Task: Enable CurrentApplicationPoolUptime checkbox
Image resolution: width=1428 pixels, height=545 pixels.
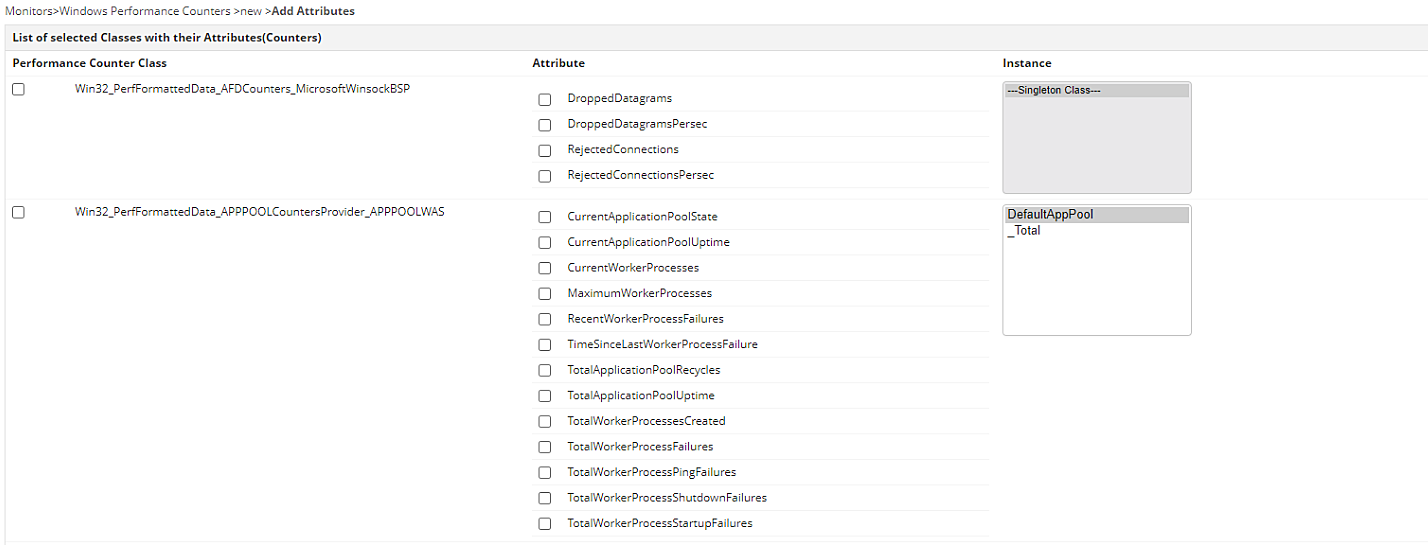Action: pyautogui.click(x=545, y=243)
